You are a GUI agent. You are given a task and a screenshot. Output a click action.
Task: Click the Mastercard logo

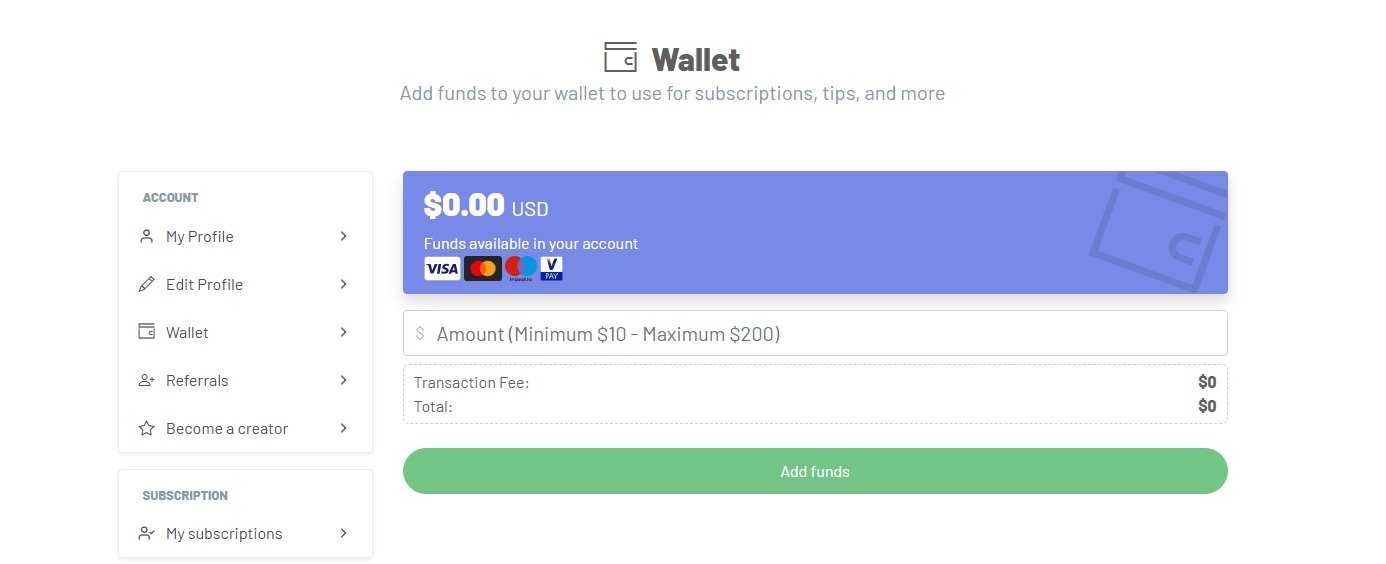pos(483,268)
